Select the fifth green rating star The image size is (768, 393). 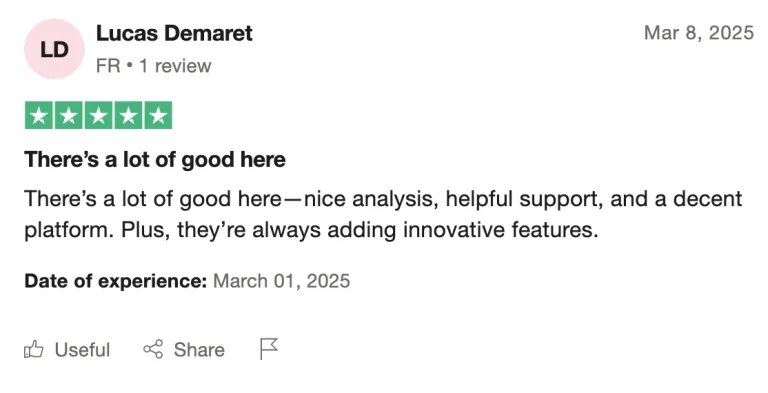pos(158,116)
